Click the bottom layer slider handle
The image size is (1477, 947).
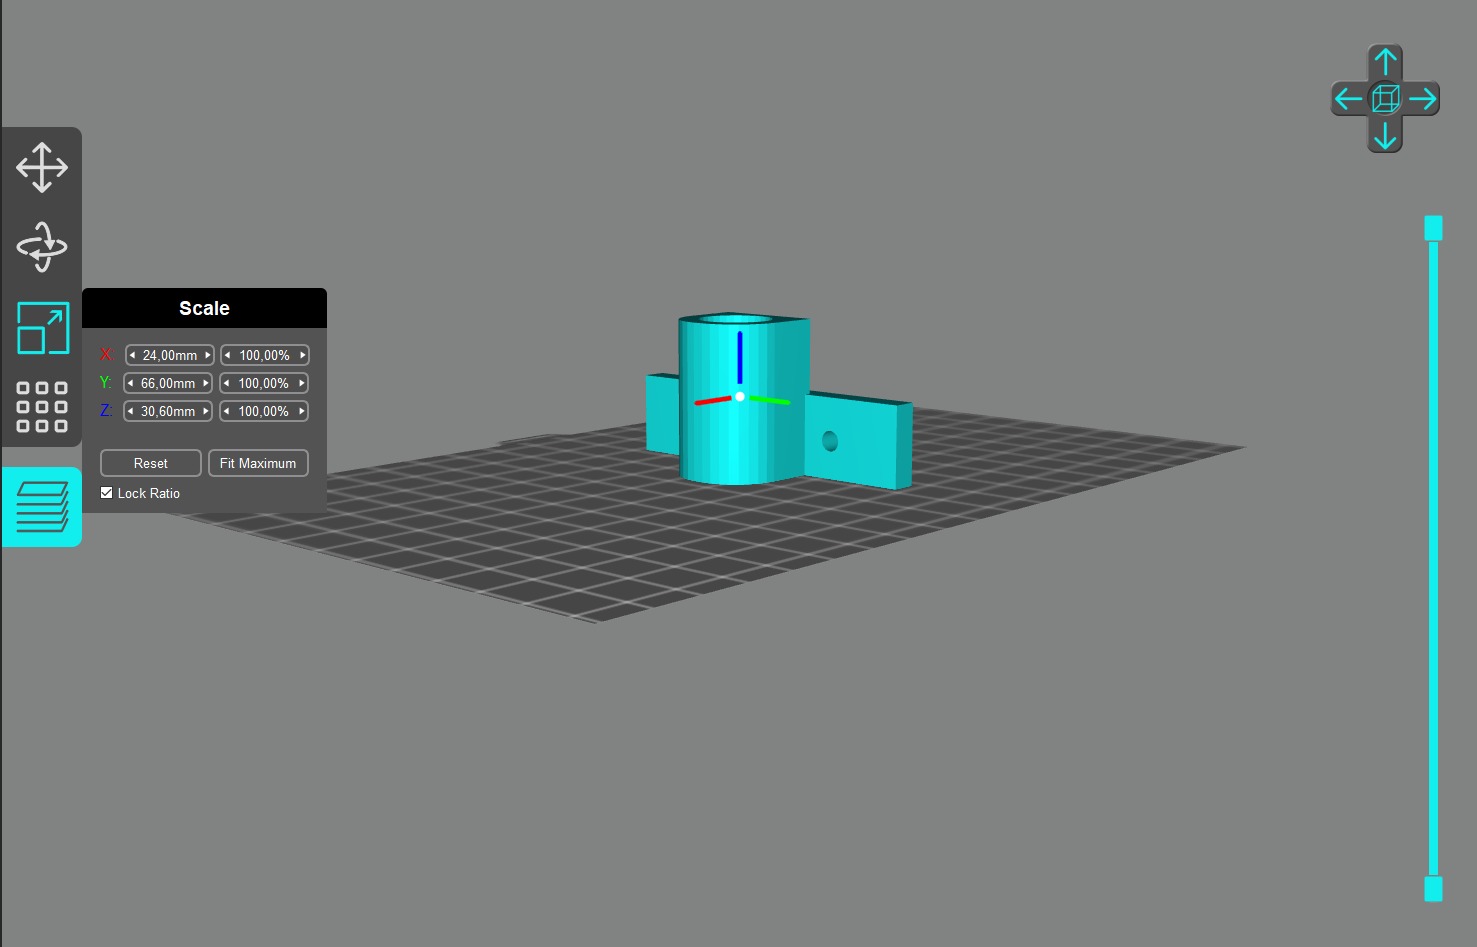pos(1433,889)
